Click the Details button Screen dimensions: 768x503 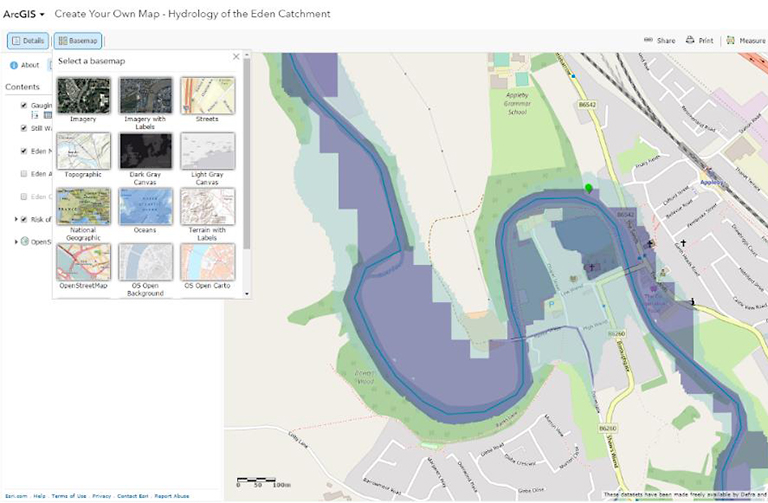pyautogui.click(x=28, y=41)
